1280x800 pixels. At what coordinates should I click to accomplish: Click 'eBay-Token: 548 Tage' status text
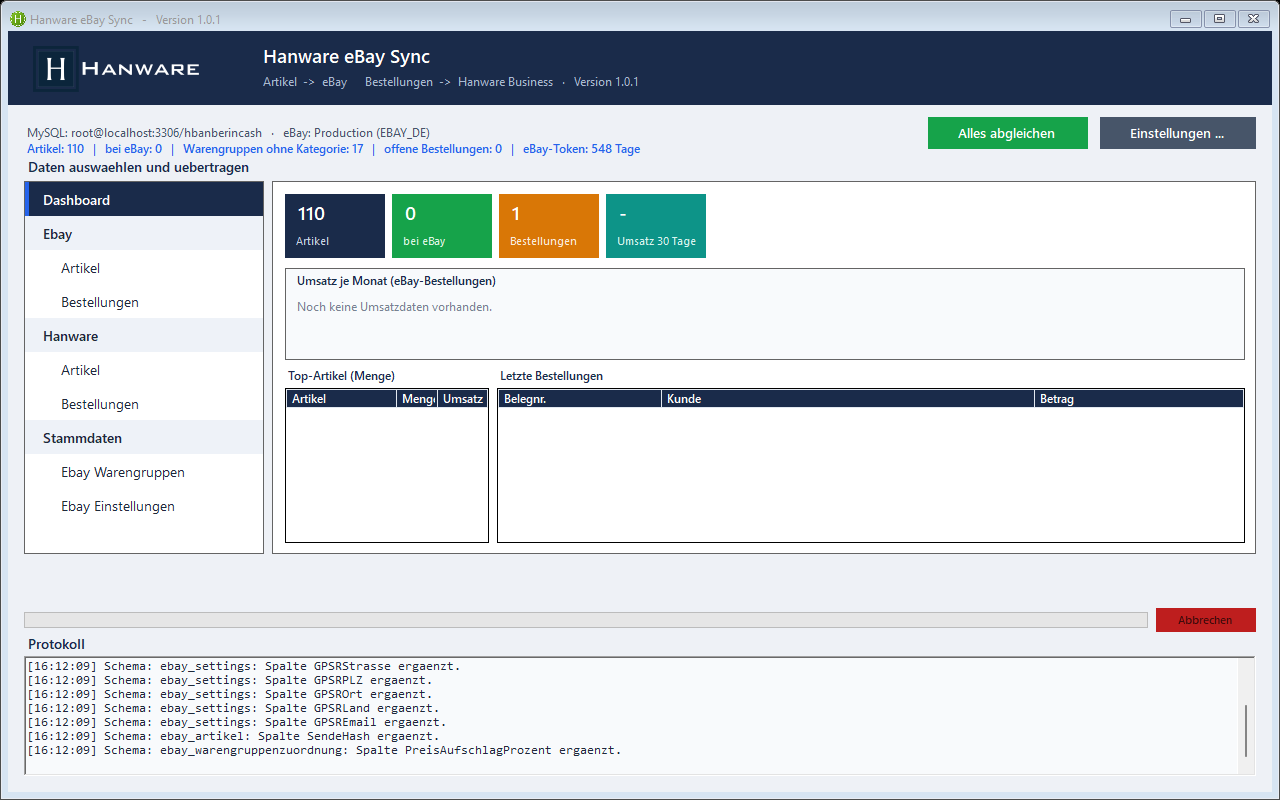click(581, 149)
